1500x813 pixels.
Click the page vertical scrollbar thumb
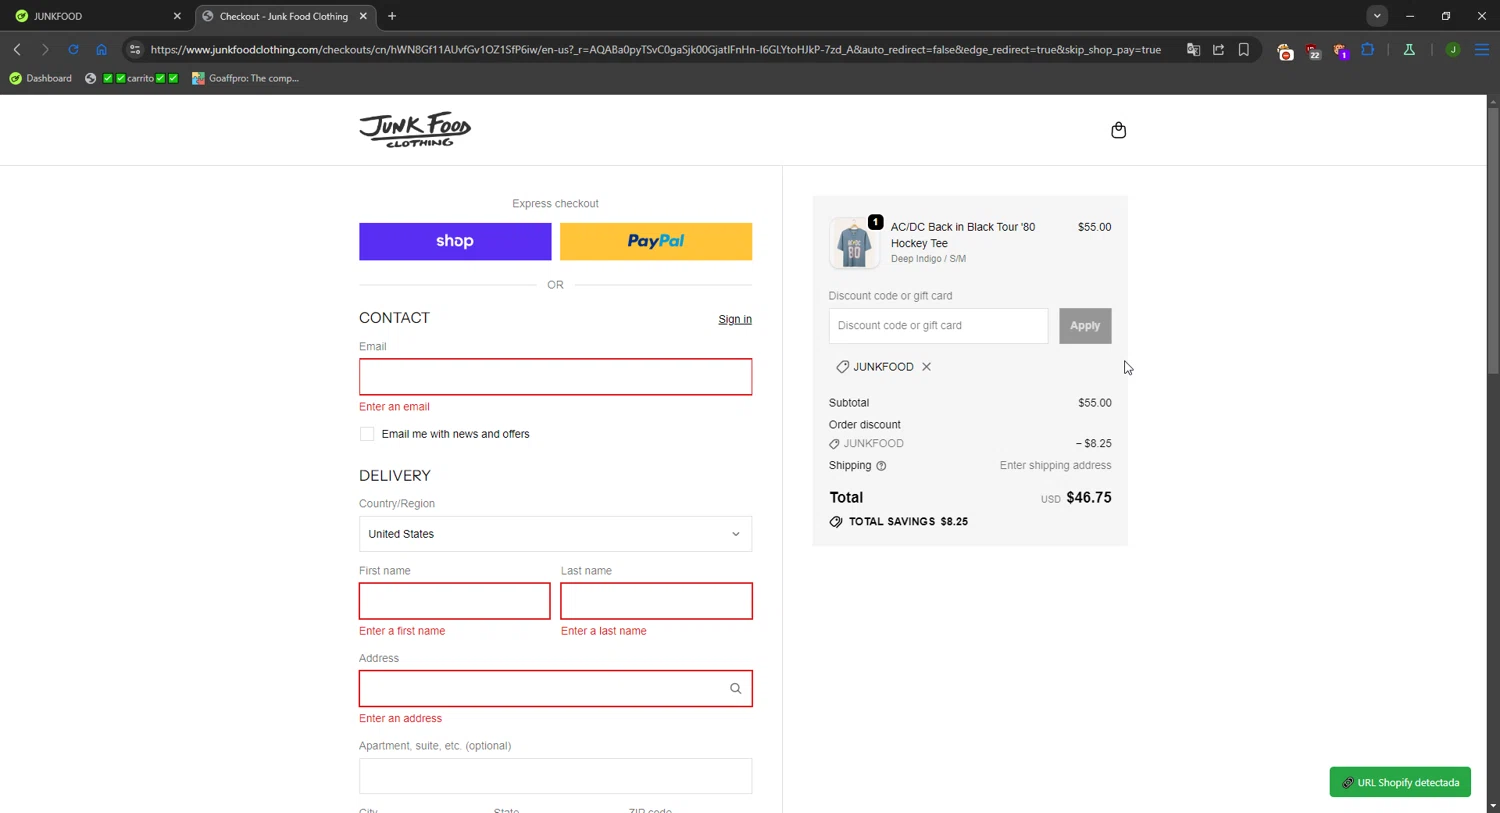coord(1493,240)
